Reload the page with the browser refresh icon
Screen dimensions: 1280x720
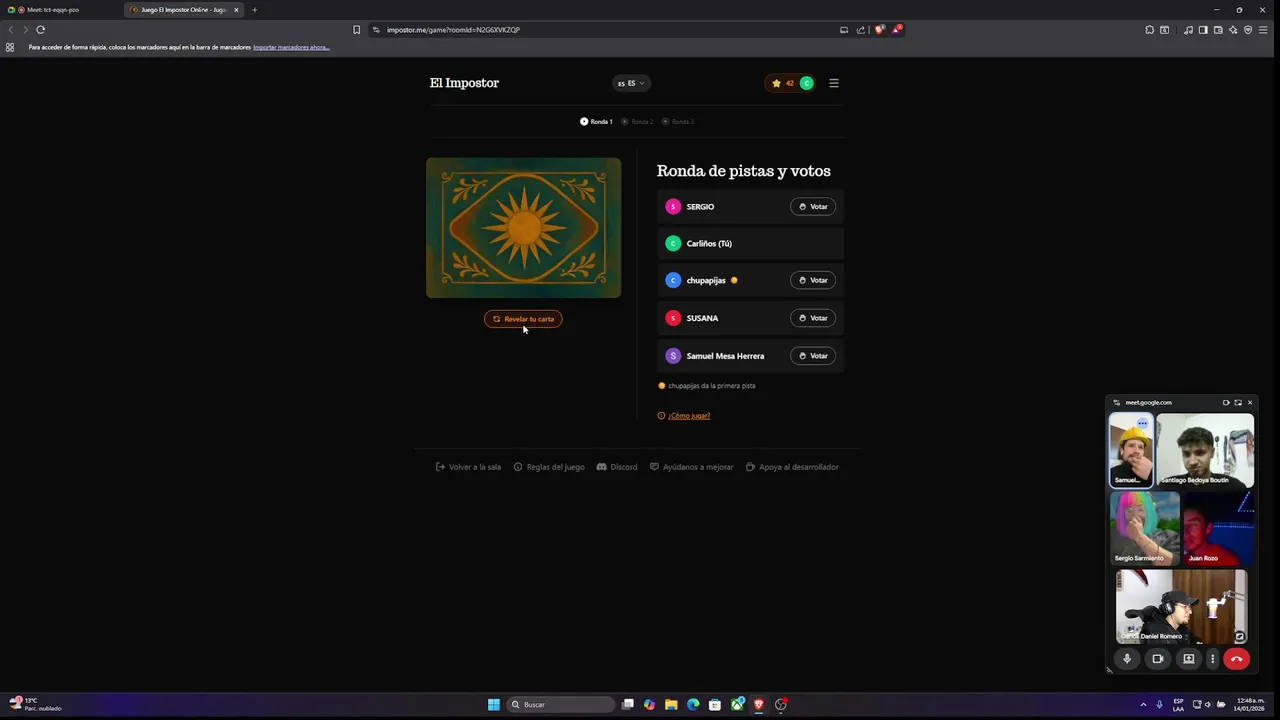pyautogui.click(x=40, y=30)
